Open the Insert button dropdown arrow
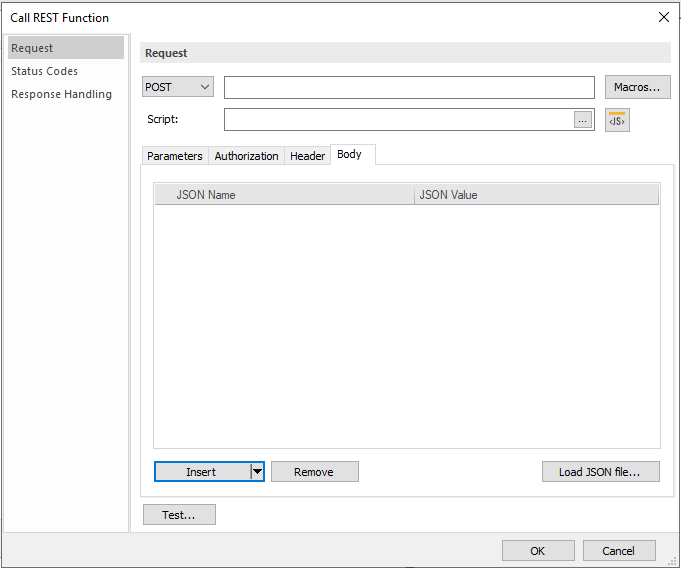Viewport: 681px width, 570px height. [258, 471]
